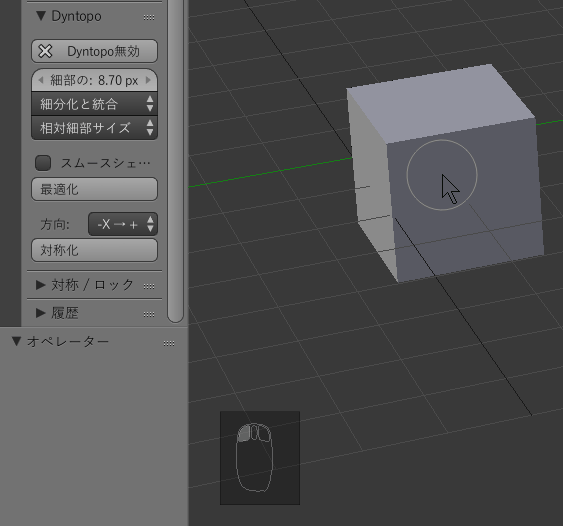Enable the スムースシェ… checkbox
The image size is (563, 526).
43,163
